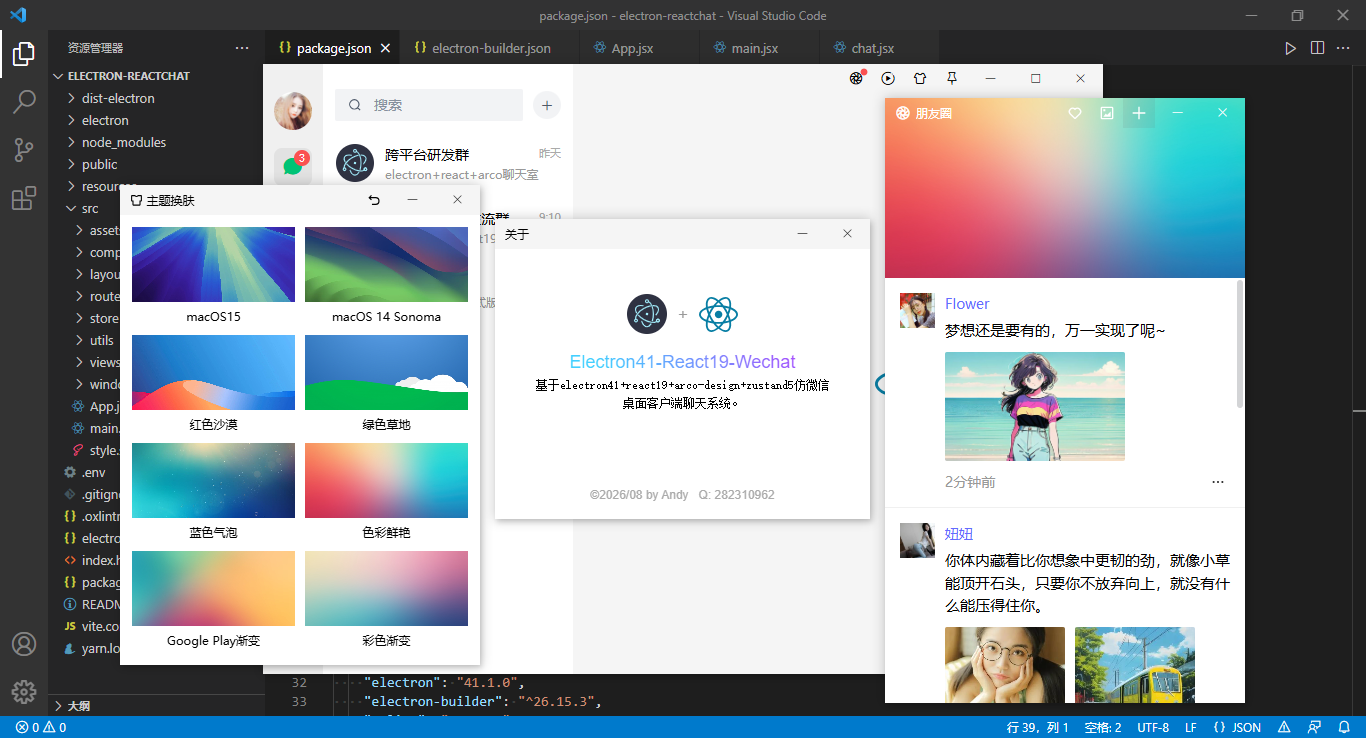Click the 朋友圈 window vertical scrollbar
This screenshot has width=1366, height=738.
(x=1241, y=344)
